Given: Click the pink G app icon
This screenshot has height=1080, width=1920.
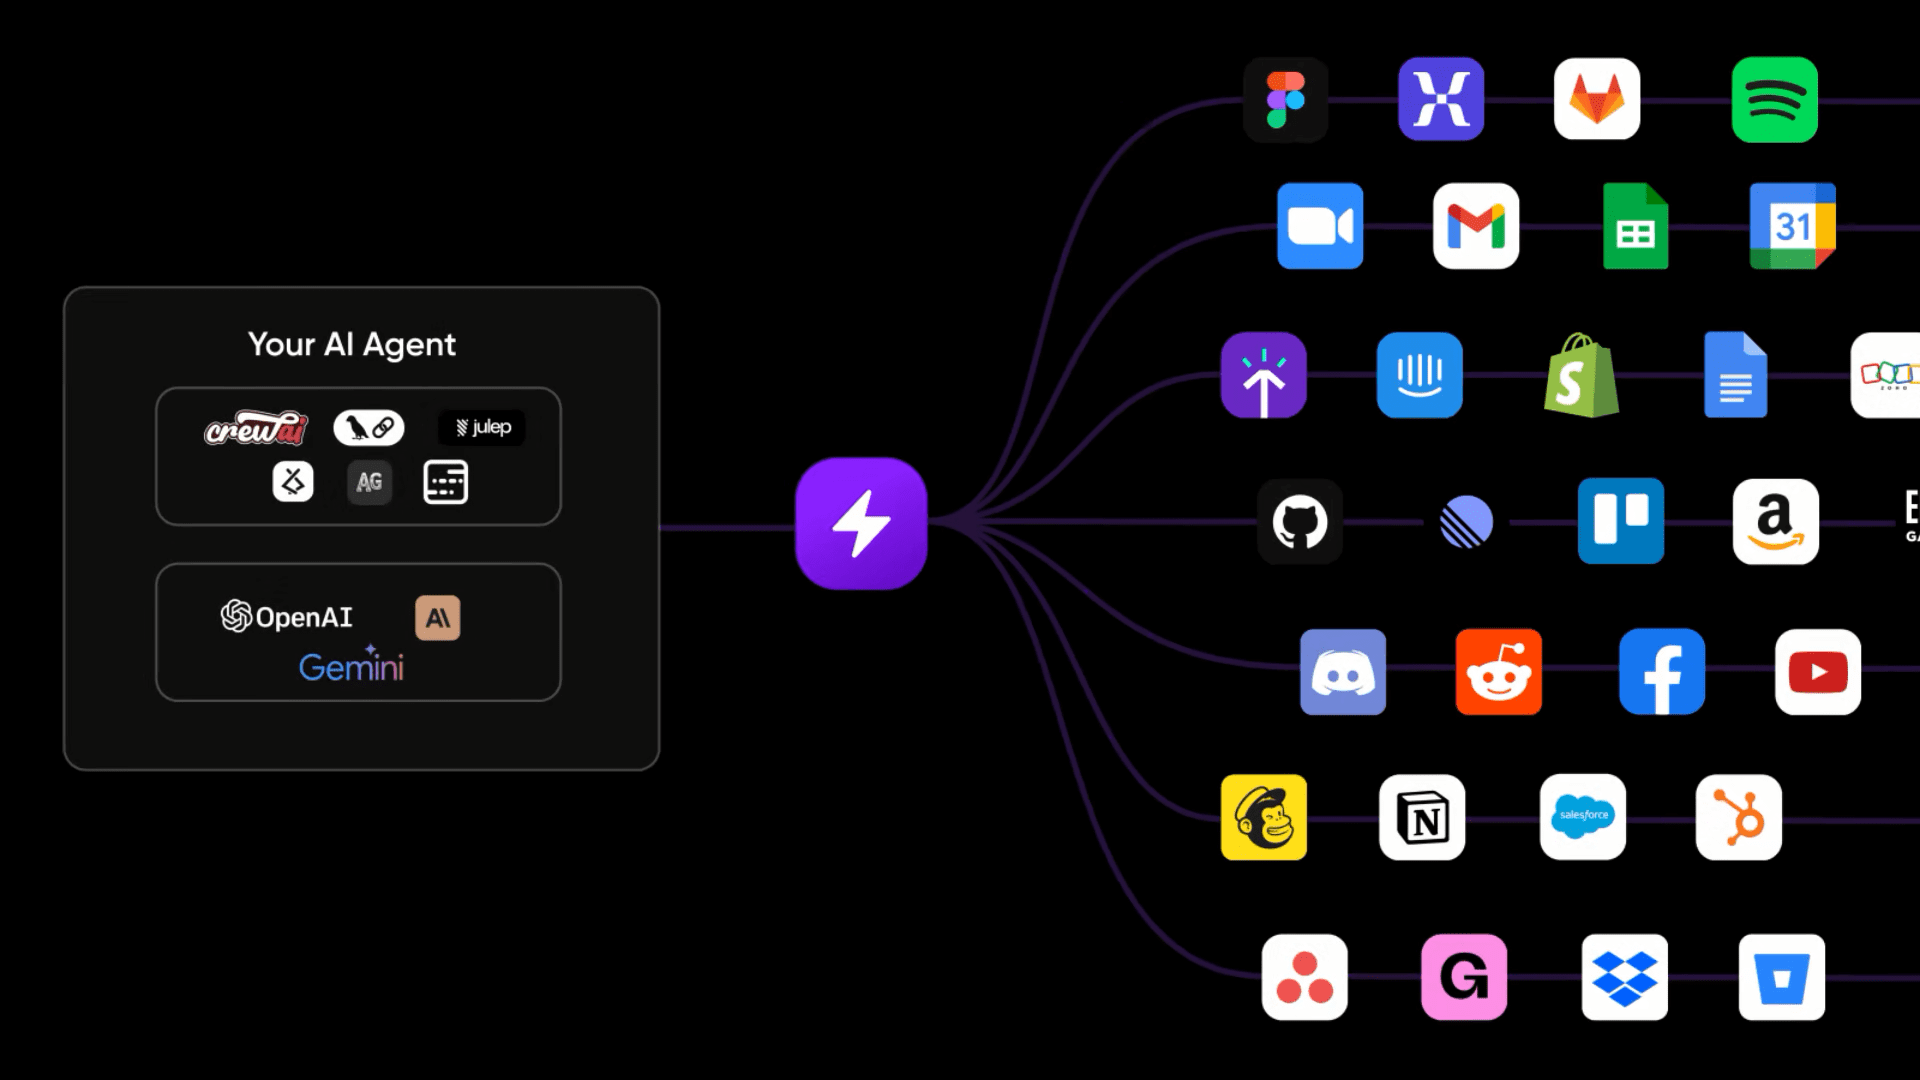Looking at the screenshot, I should click(x=1464, y=977).
